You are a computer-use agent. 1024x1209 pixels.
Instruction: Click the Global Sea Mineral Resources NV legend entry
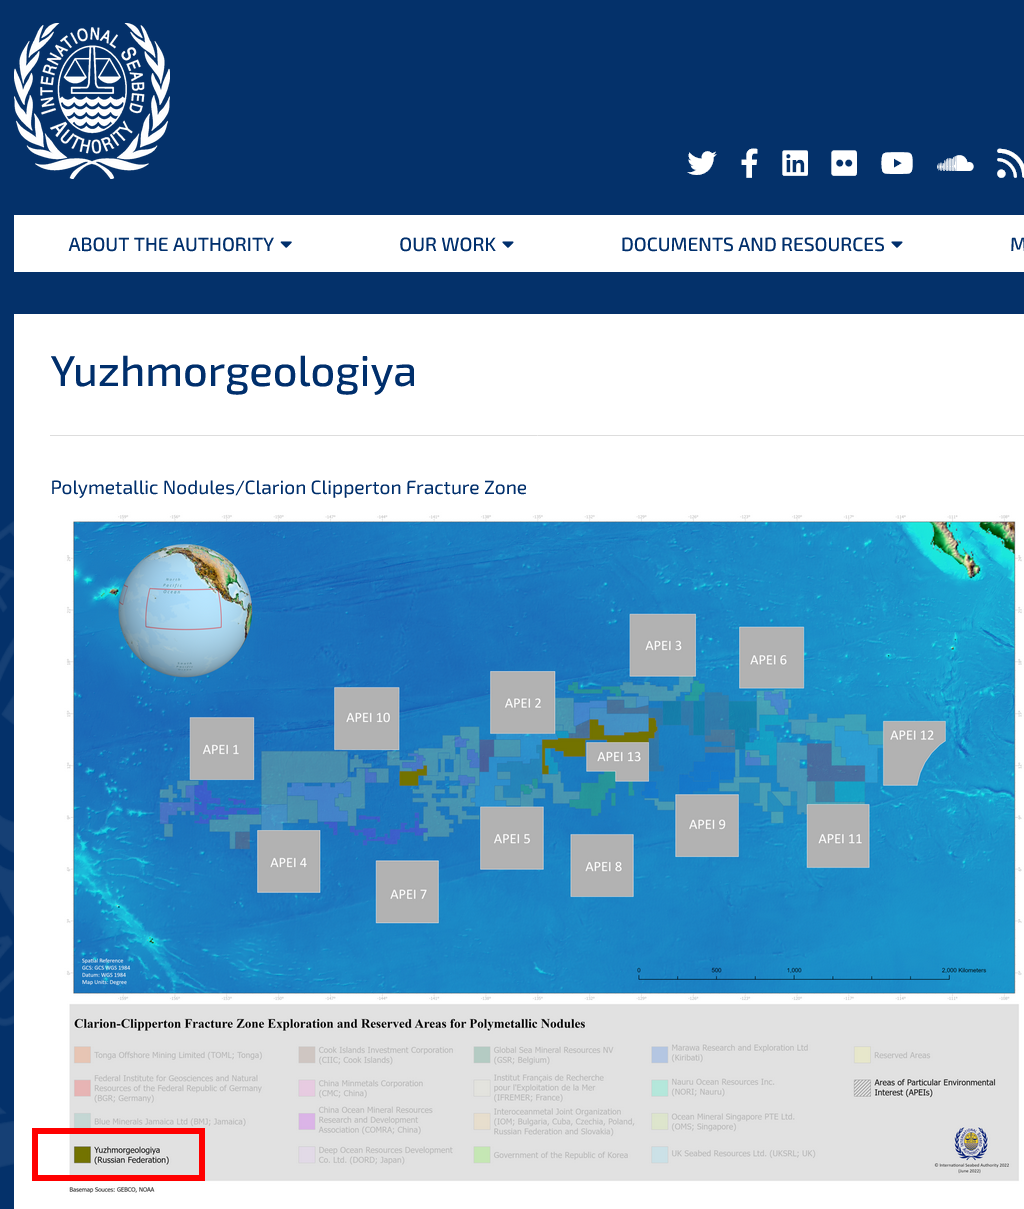tap(544, 1055)
